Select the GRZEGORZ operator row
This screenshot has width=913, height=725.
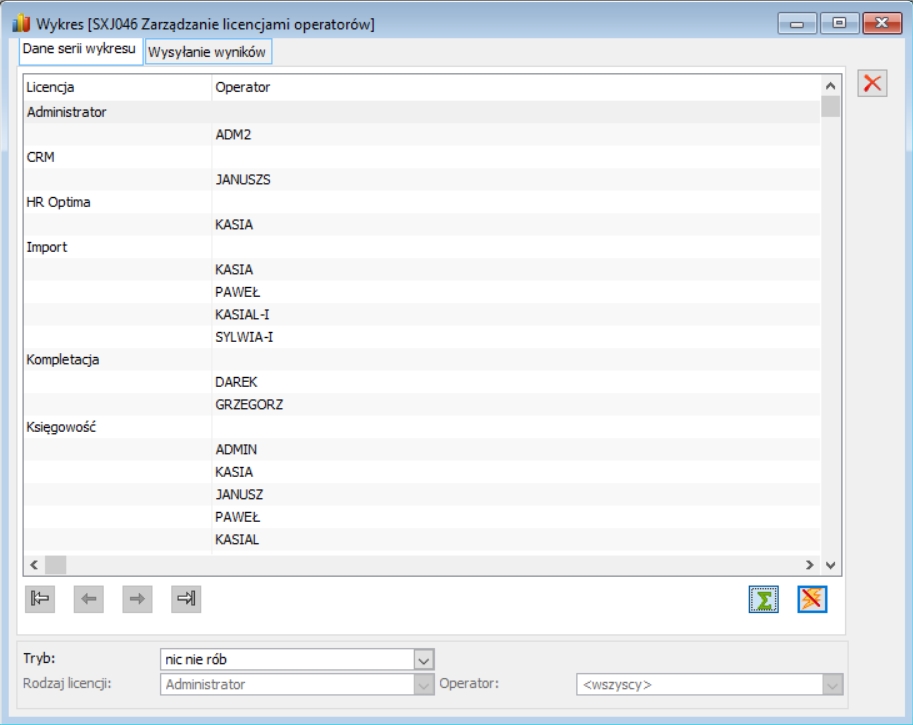pyautogui.click(x=422, y=405)
